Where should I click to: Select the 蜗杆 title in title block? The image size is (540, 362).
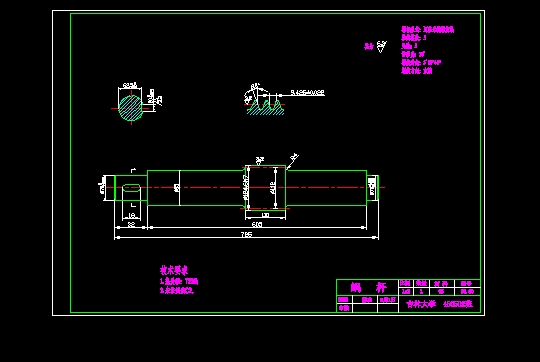click(x=368, y=287)
